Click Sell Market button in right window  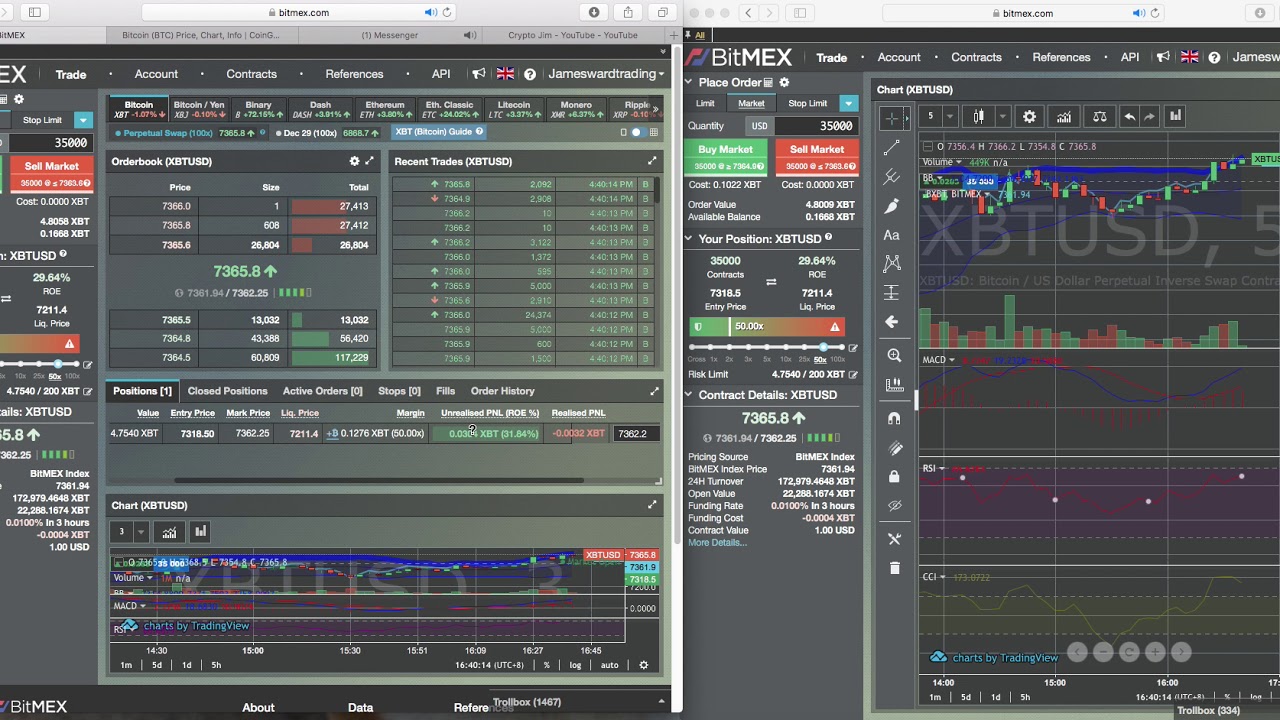[816, 156]
